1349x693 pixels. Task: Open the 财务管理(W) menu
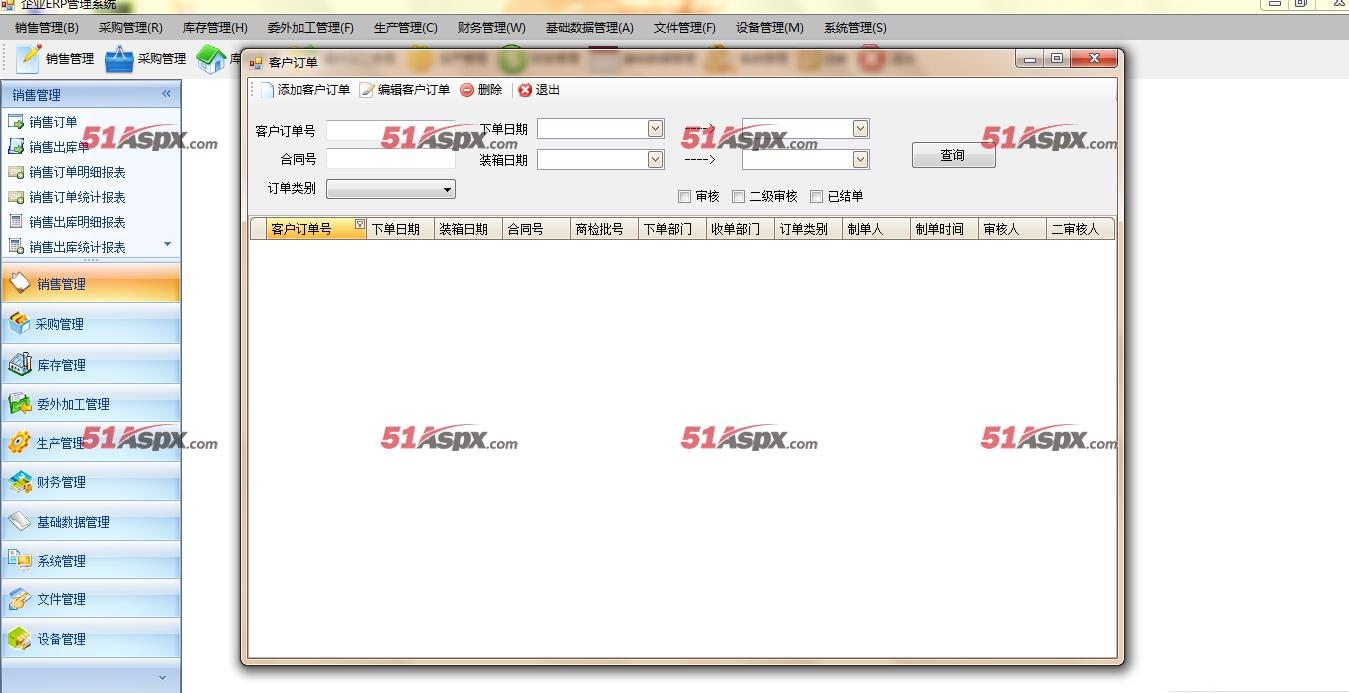point(491,28)
